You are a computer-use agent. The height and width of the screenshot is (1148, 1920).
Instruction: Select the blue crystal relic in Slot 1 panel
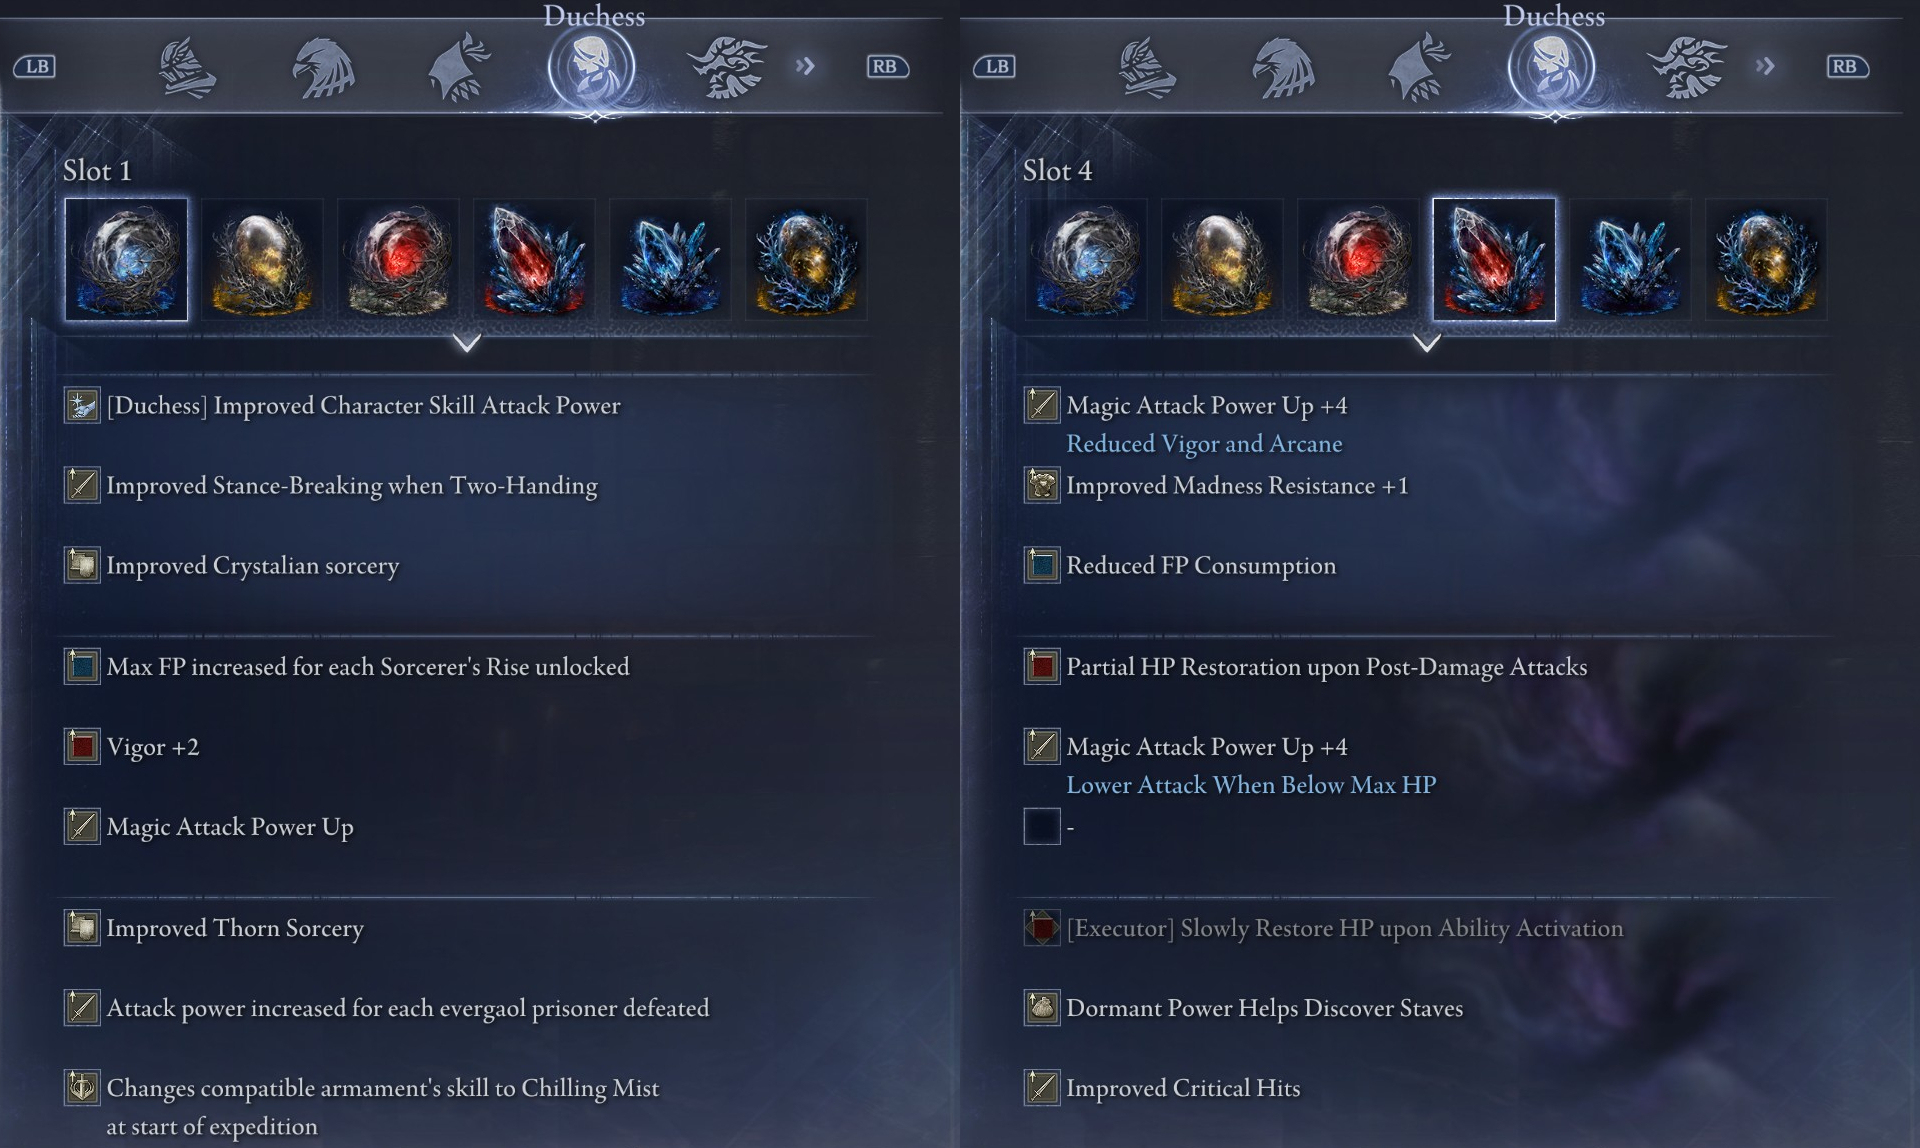pyautogui.click(x=670, y=259)
